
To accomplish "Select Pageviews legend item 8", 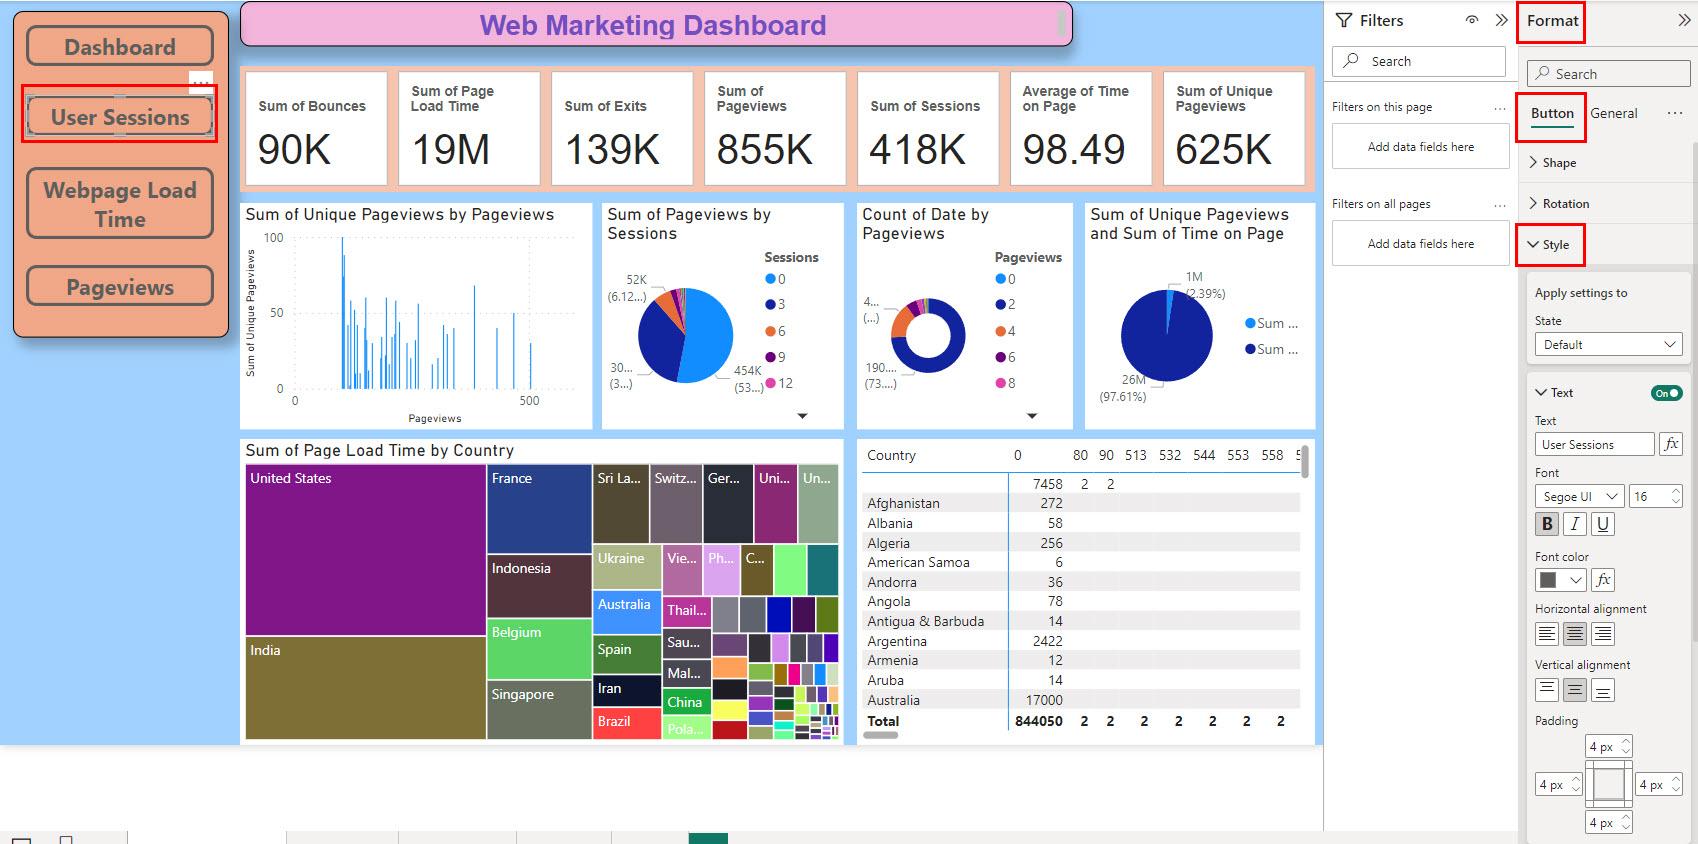I will 1005,384.
